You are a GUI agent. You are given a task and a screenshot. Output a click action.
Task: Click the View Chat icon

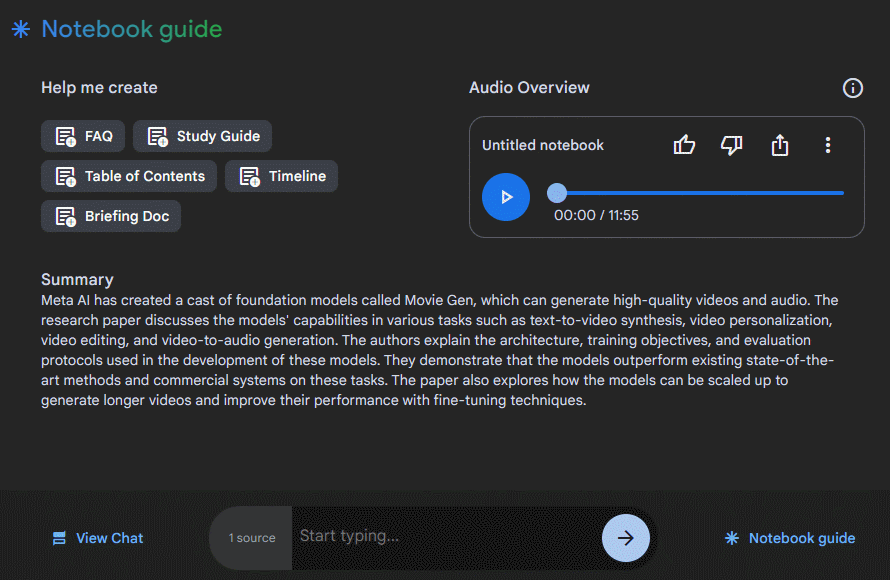(x=60, y=538)
